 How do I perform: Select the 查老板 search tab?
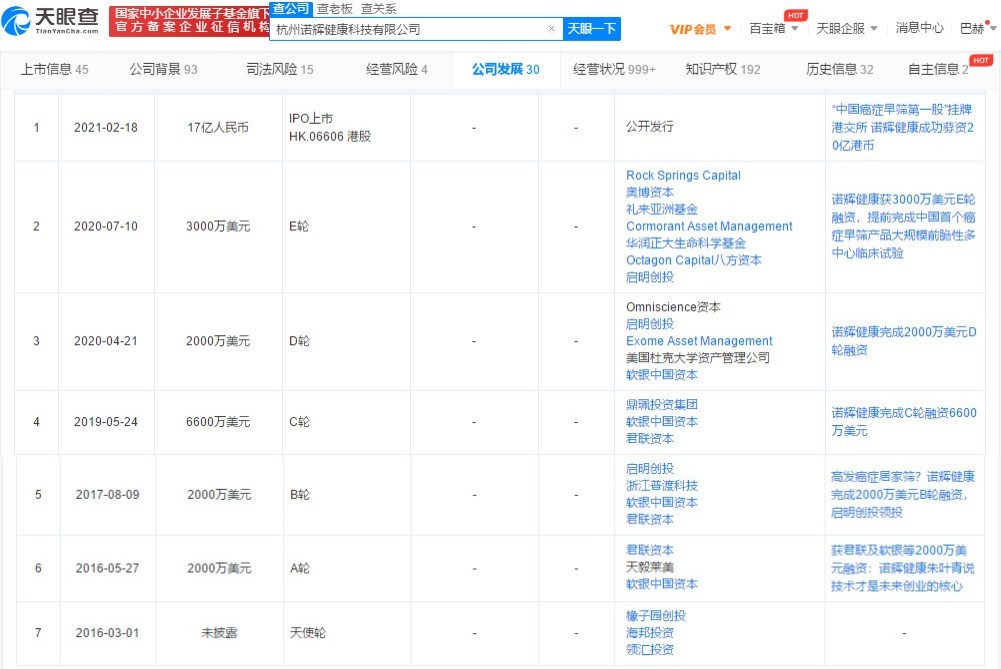point(335,9)
